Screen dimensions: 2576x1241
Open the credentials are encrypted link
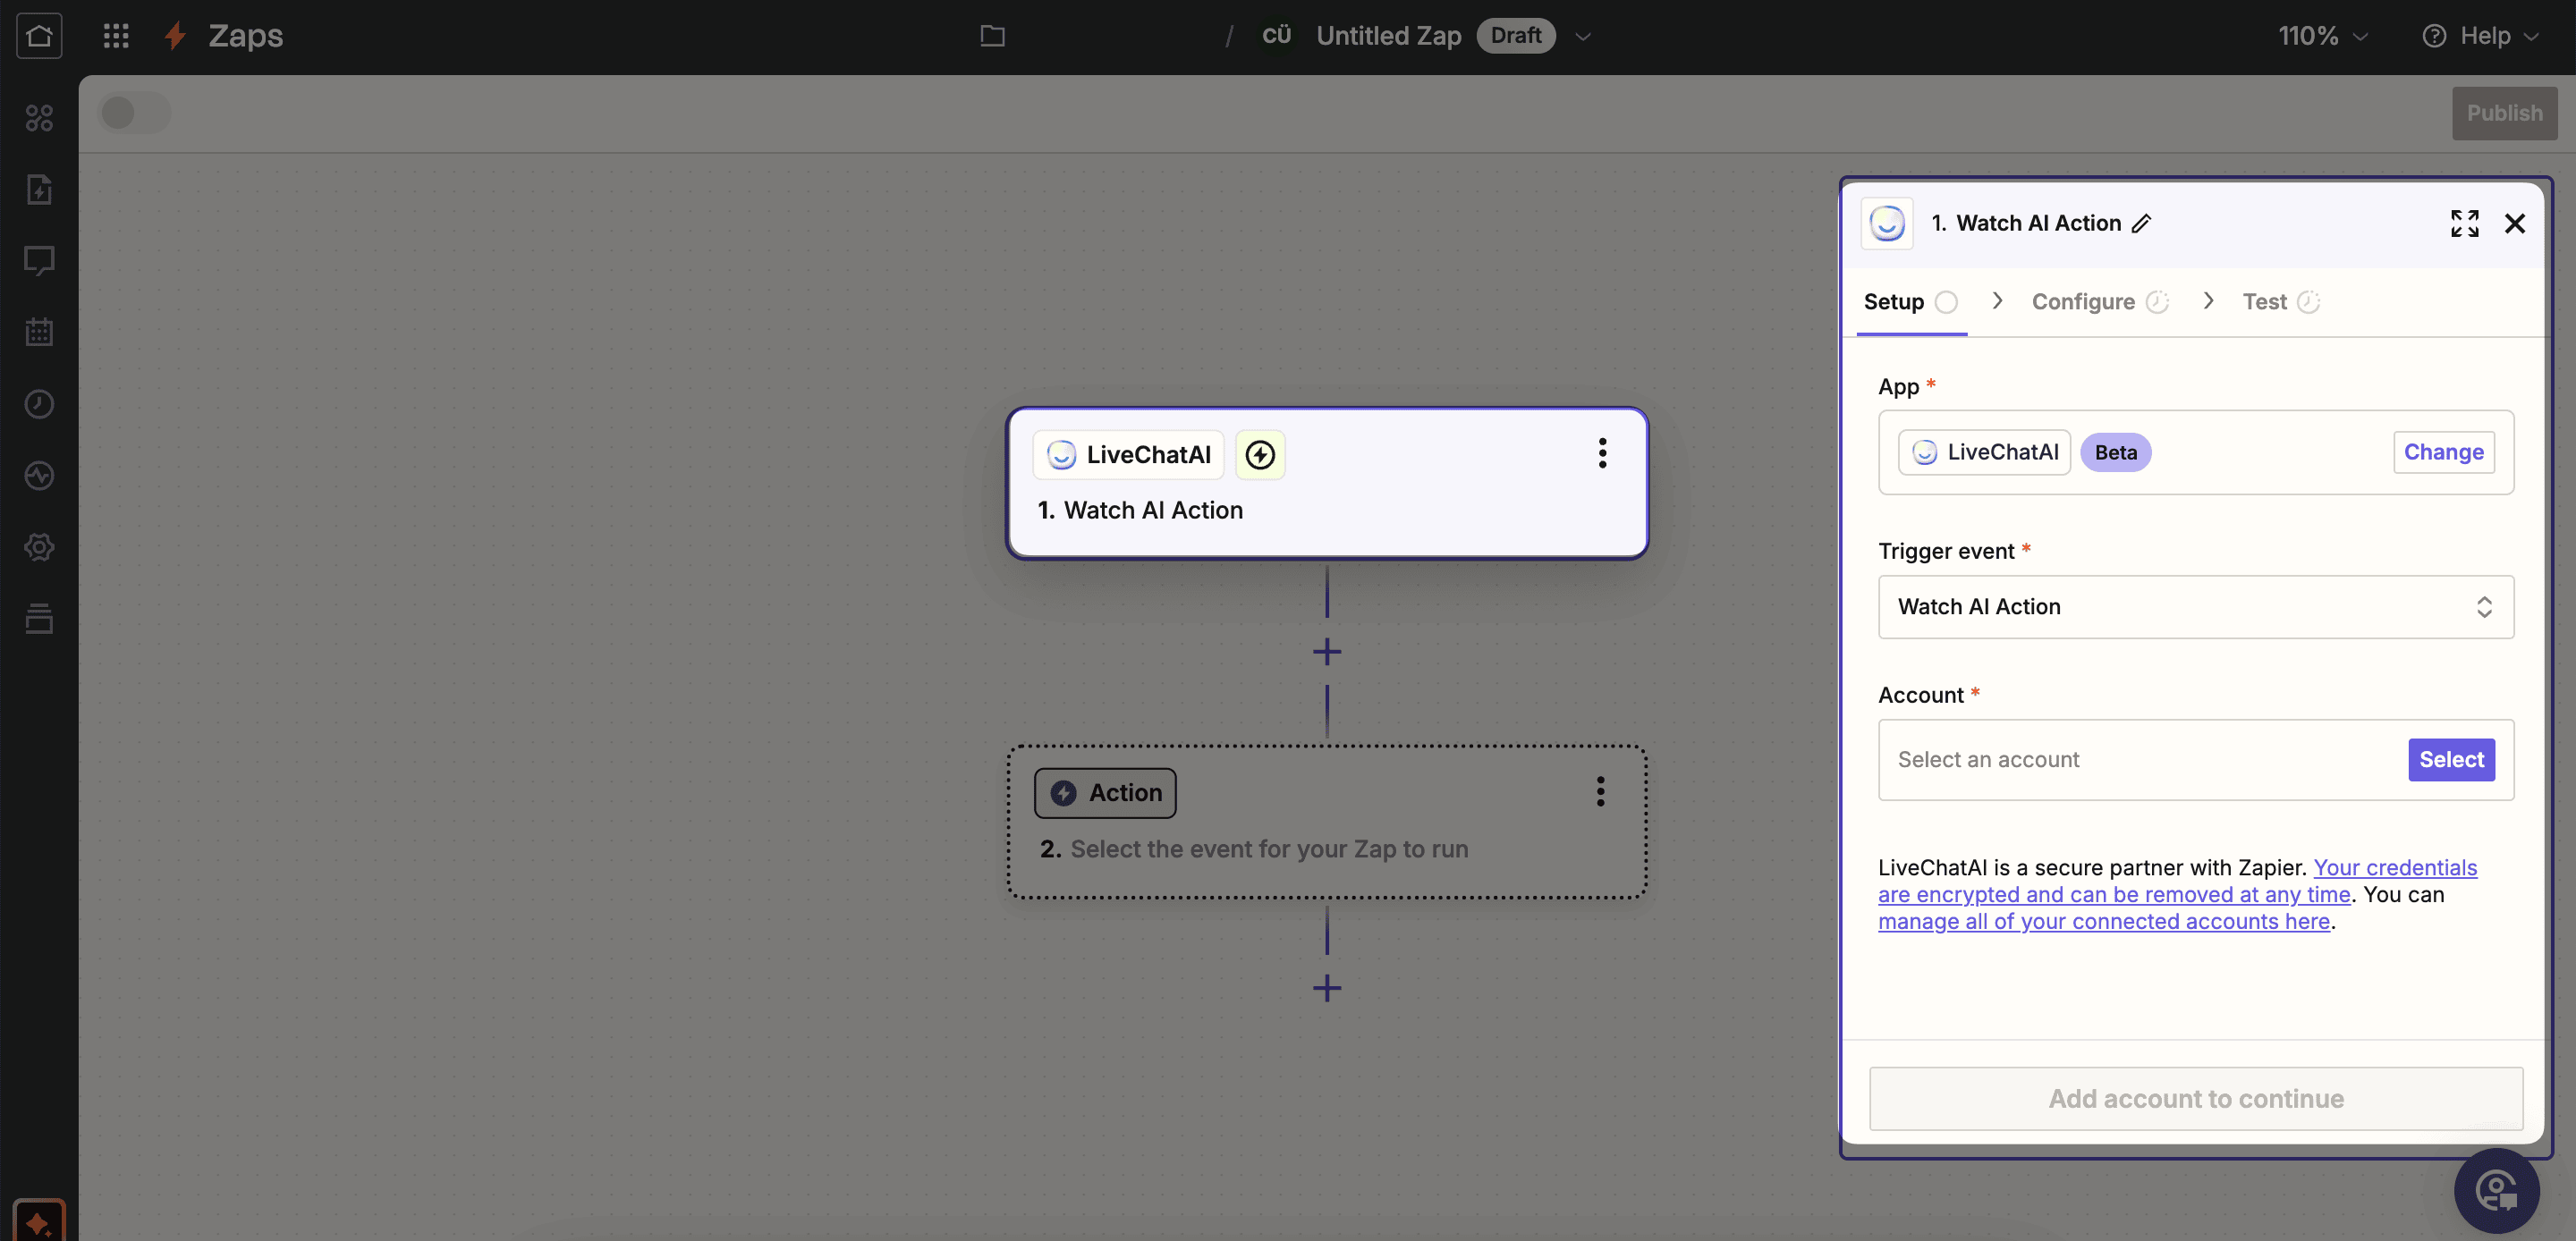2178,880
